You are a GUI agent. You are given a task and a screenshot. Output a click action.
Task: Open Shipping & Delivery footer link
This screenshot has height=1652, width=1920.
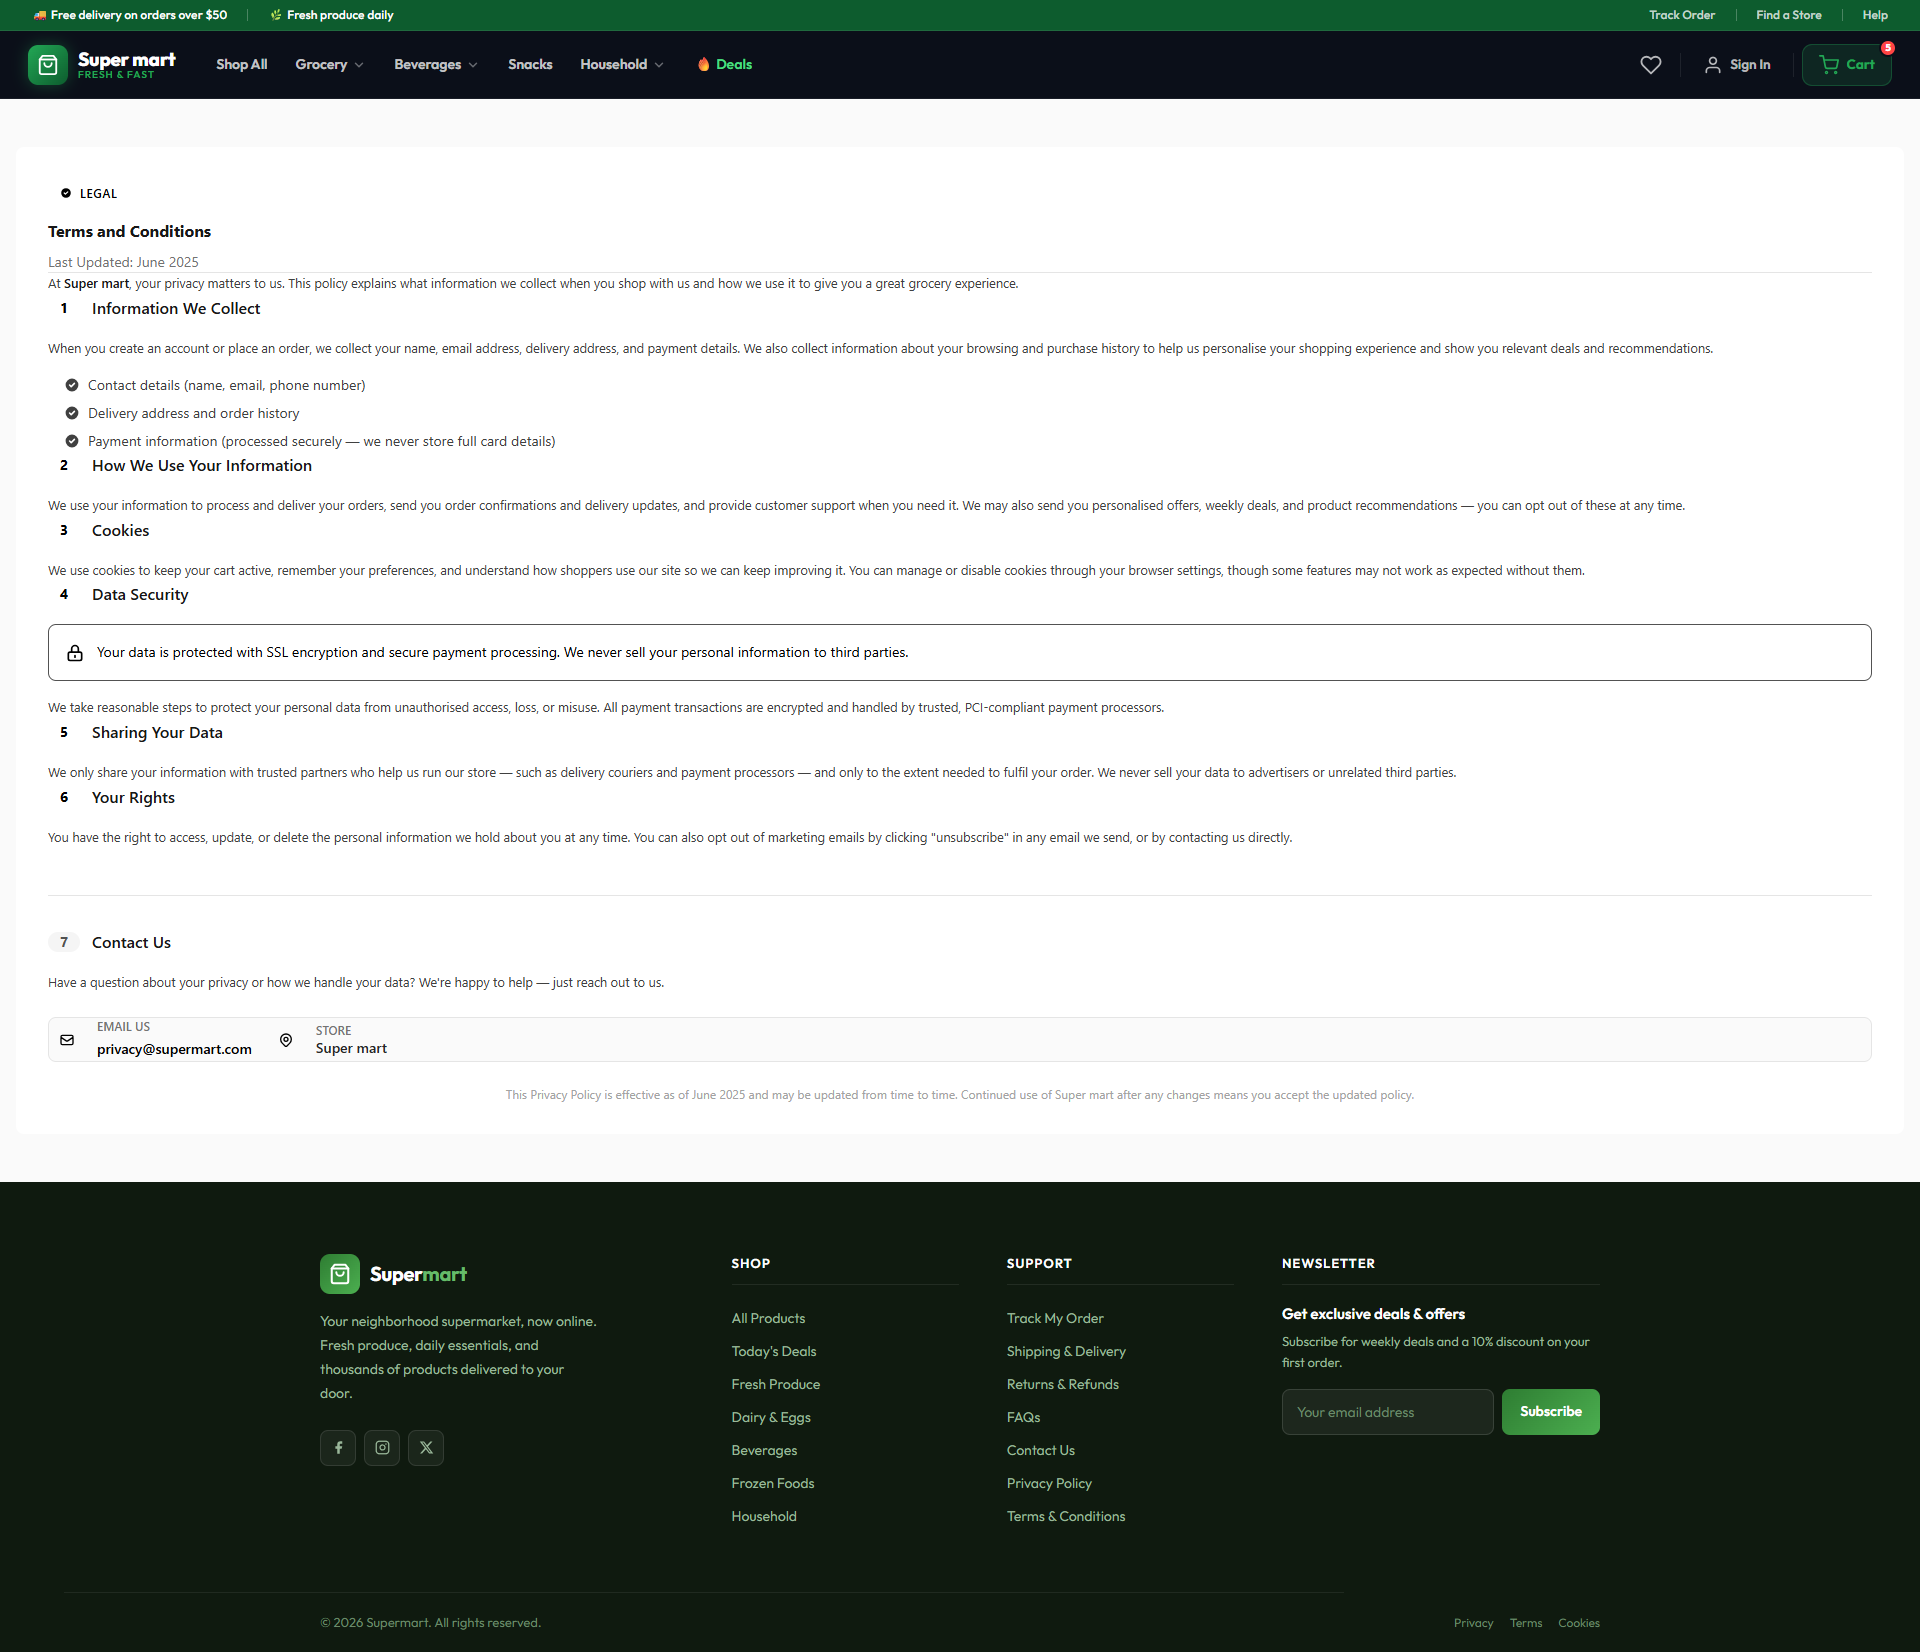point(1066,1351)
